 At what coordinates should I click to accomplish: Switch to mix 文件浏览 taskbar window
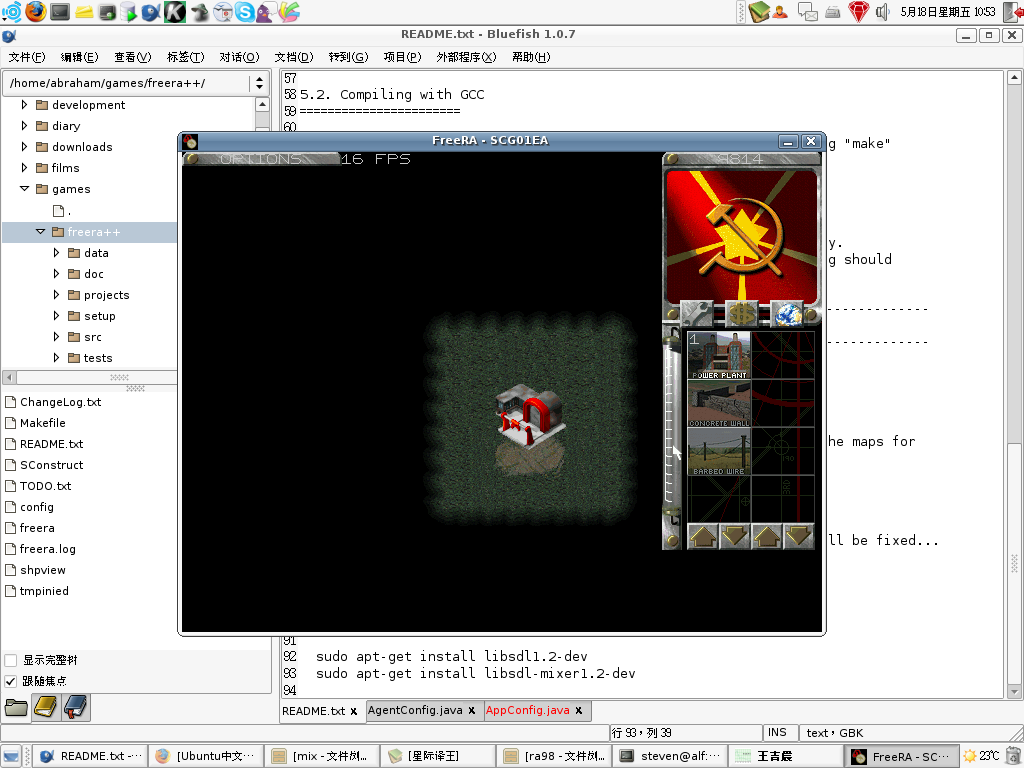321,756
